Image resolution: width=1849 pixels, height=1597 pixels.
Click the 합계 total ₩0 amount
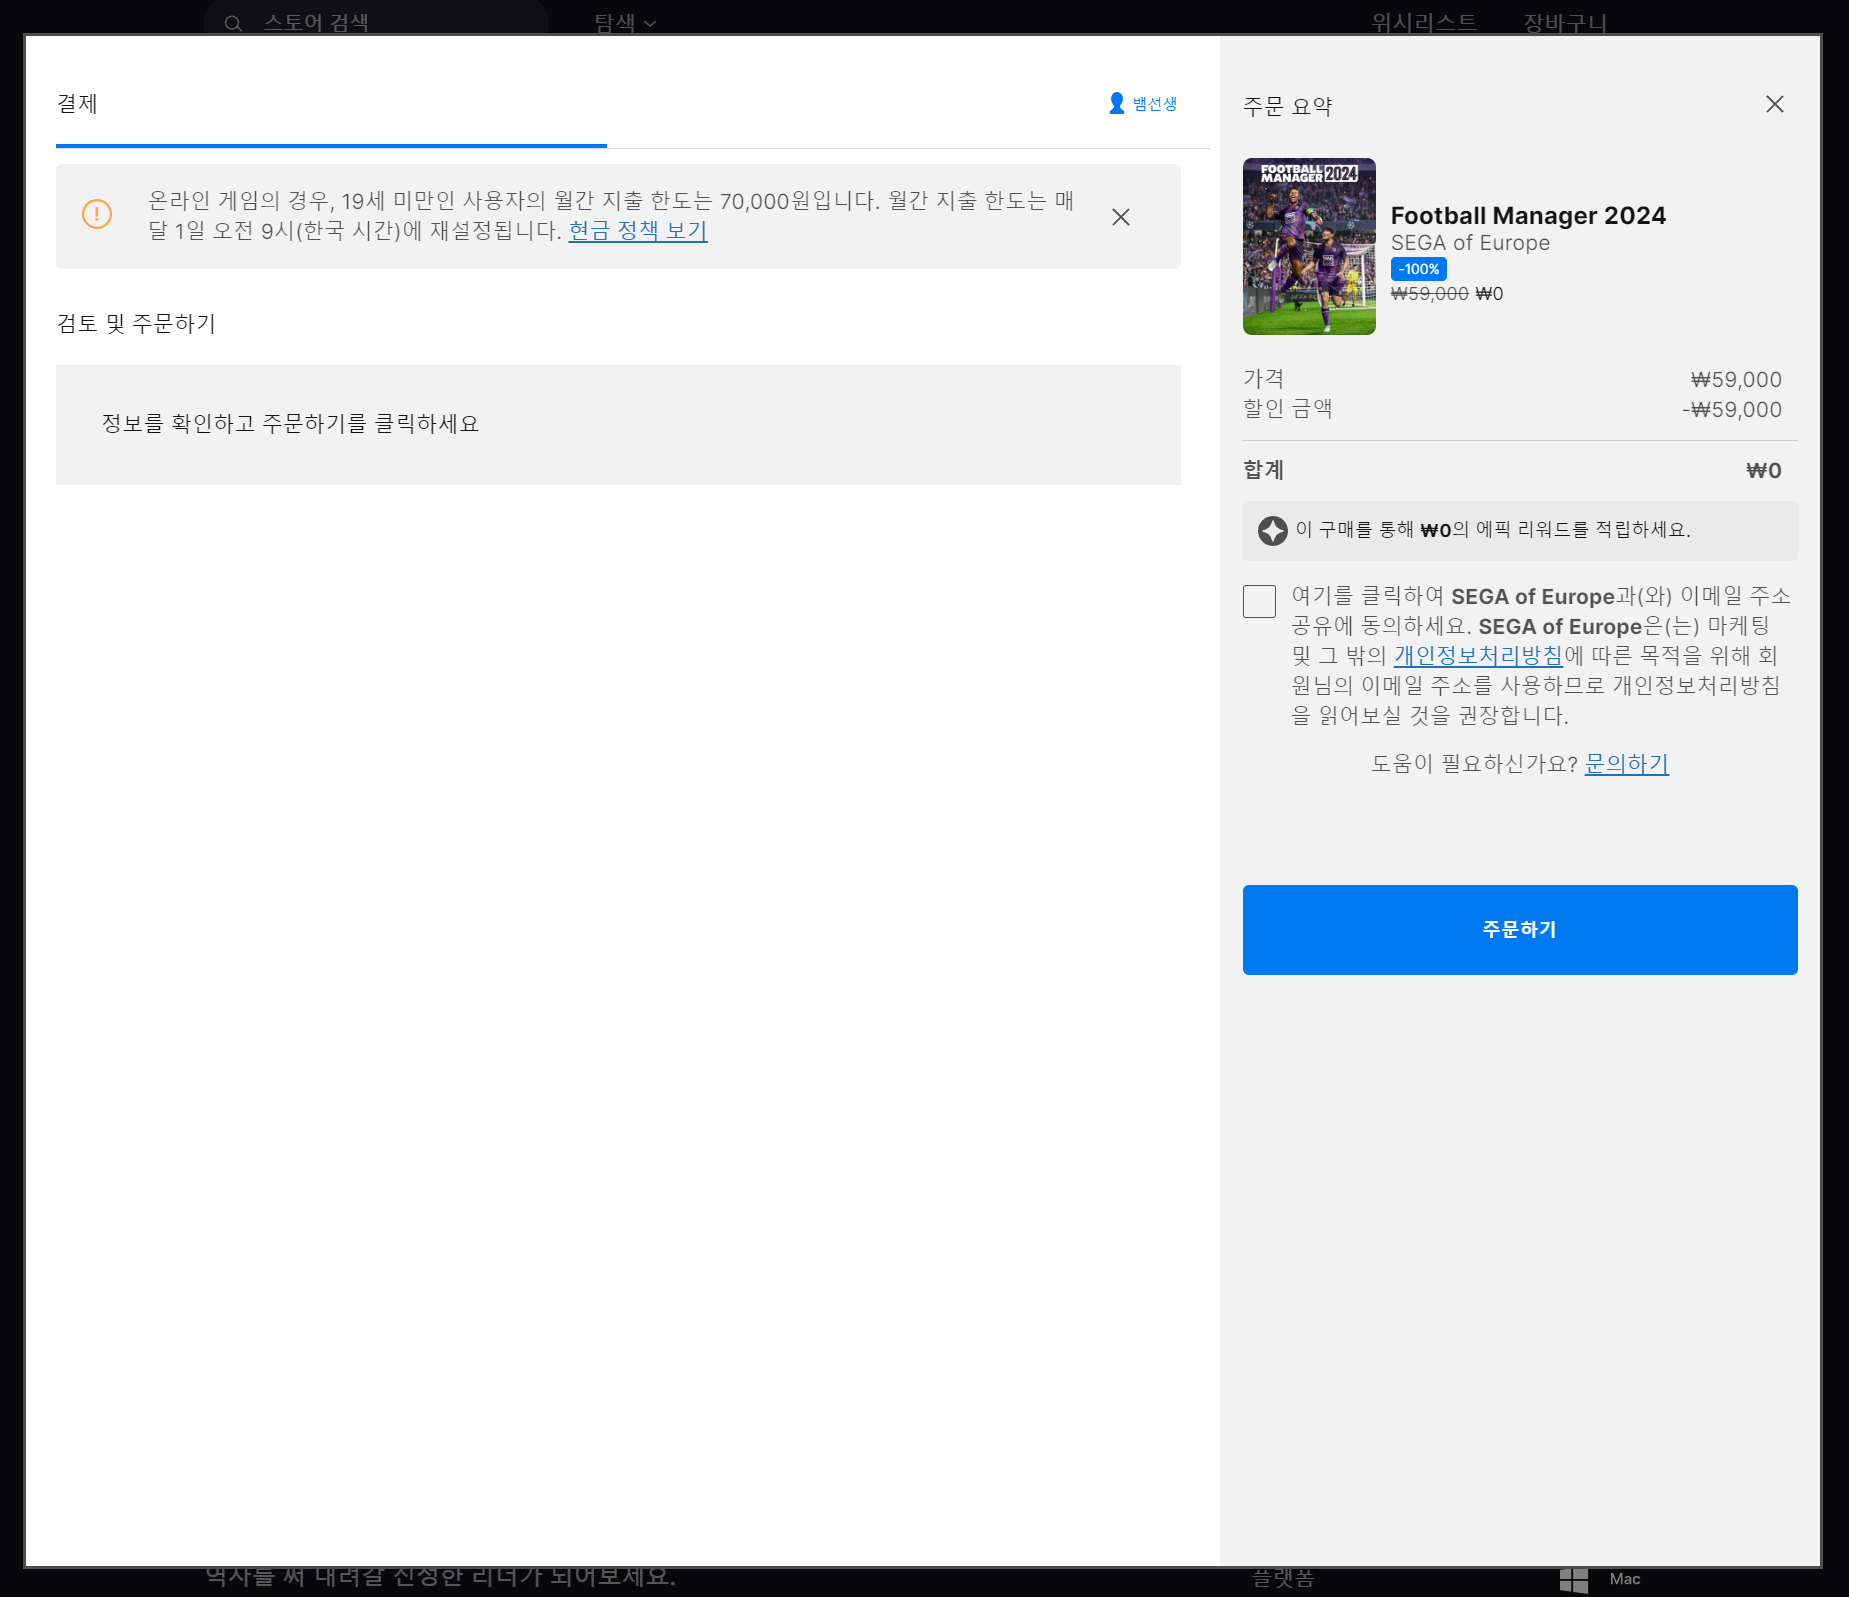pyautogui.click(x=1763, y=471)
